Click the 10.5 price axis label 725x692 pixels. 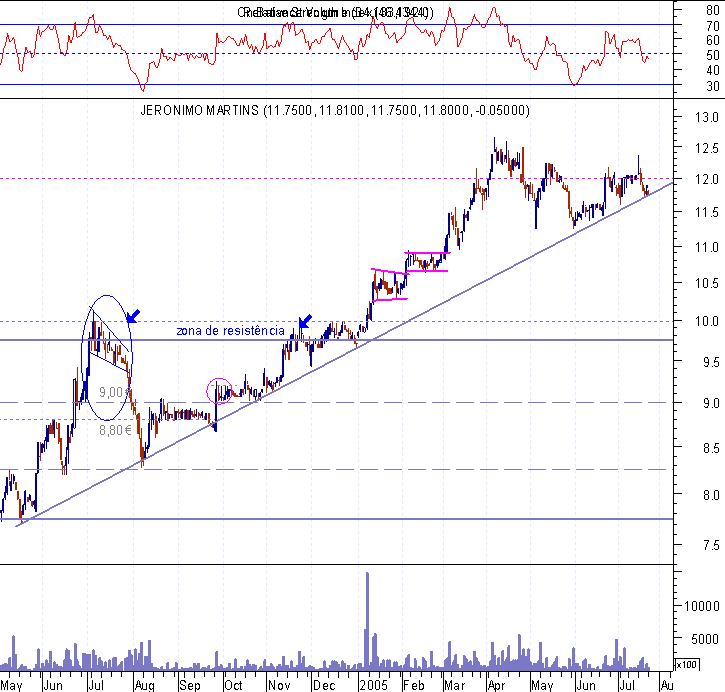707,283
